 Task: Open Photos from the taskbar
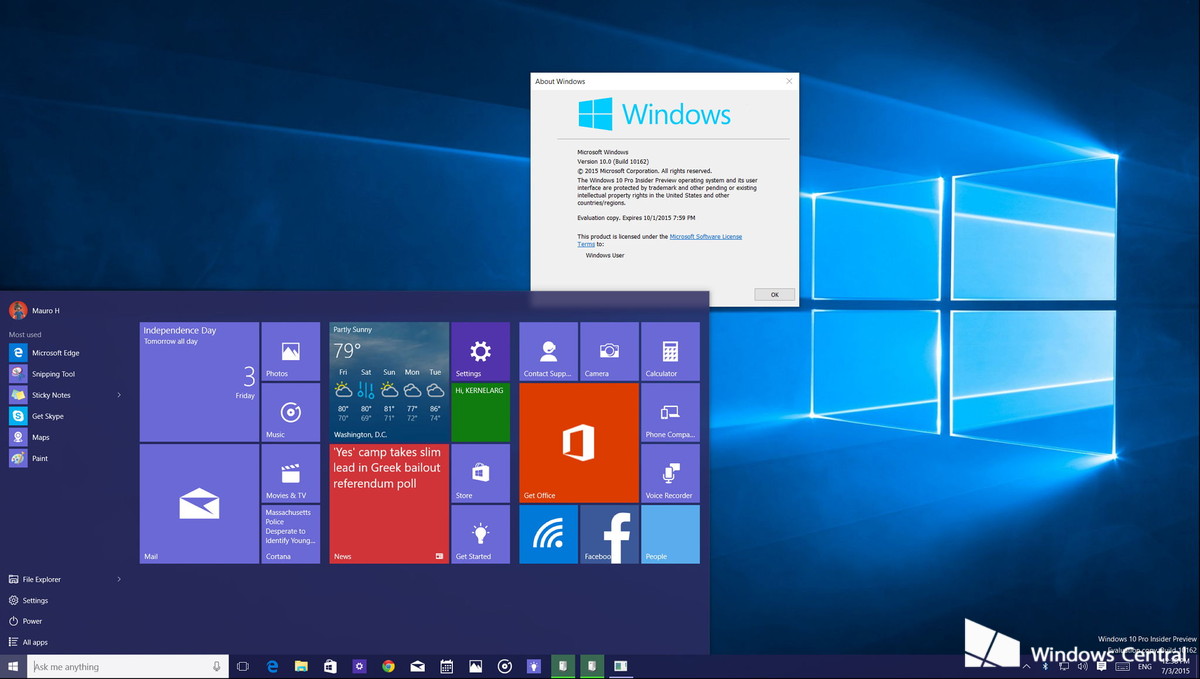click(x=476, y=666)
